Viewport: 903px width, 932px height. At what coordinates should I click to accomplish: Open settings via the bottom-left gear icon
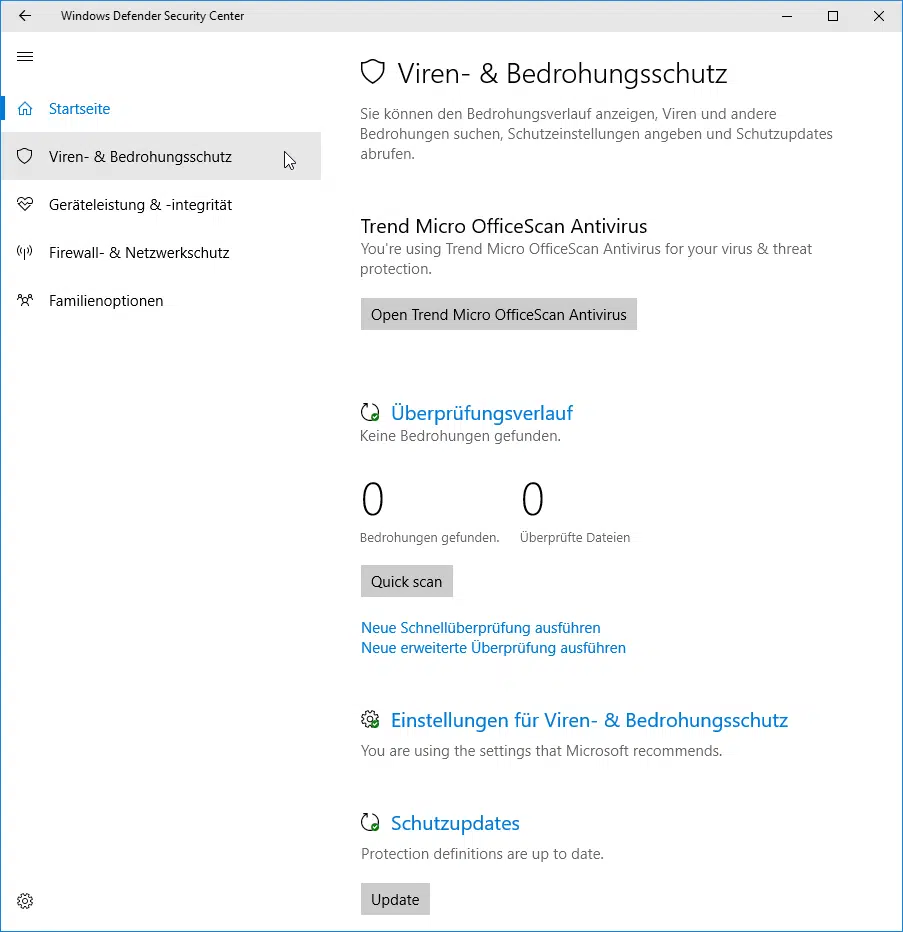25,901
